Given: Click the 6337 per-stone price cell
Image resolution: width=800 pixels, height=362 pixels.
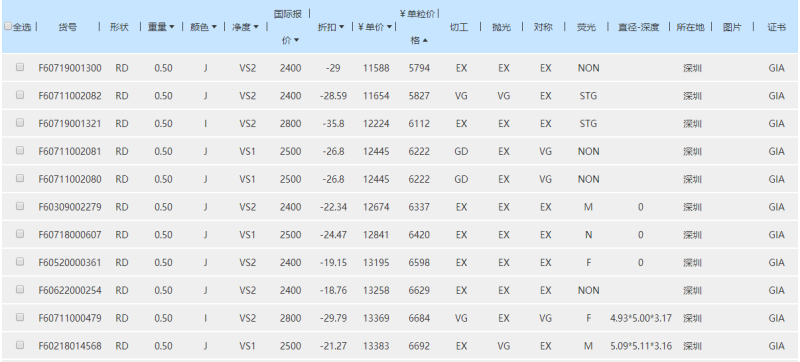Looking at the screenshot, I should 419,207.
